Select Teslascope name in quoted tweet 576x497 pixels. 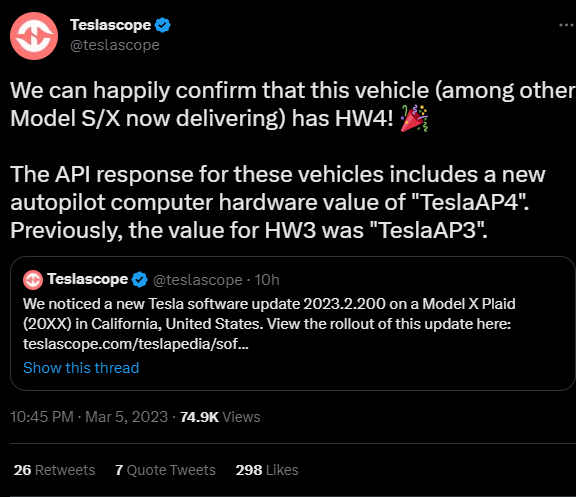point(87,279)
